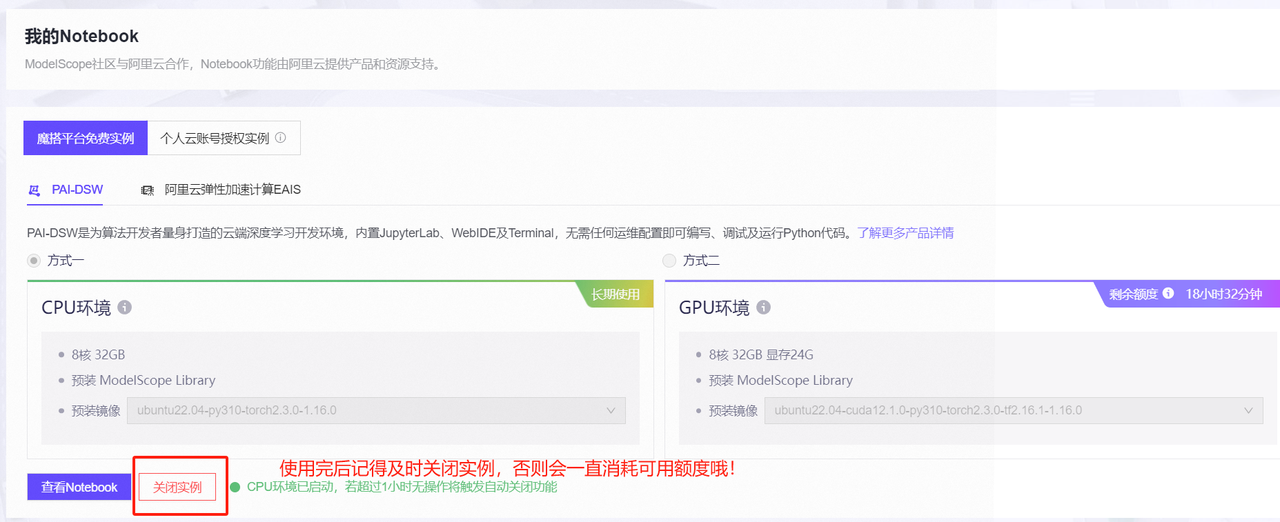
Task: Open the CPU 预装镜像 dropdown
Action: [x=376, y=410]
